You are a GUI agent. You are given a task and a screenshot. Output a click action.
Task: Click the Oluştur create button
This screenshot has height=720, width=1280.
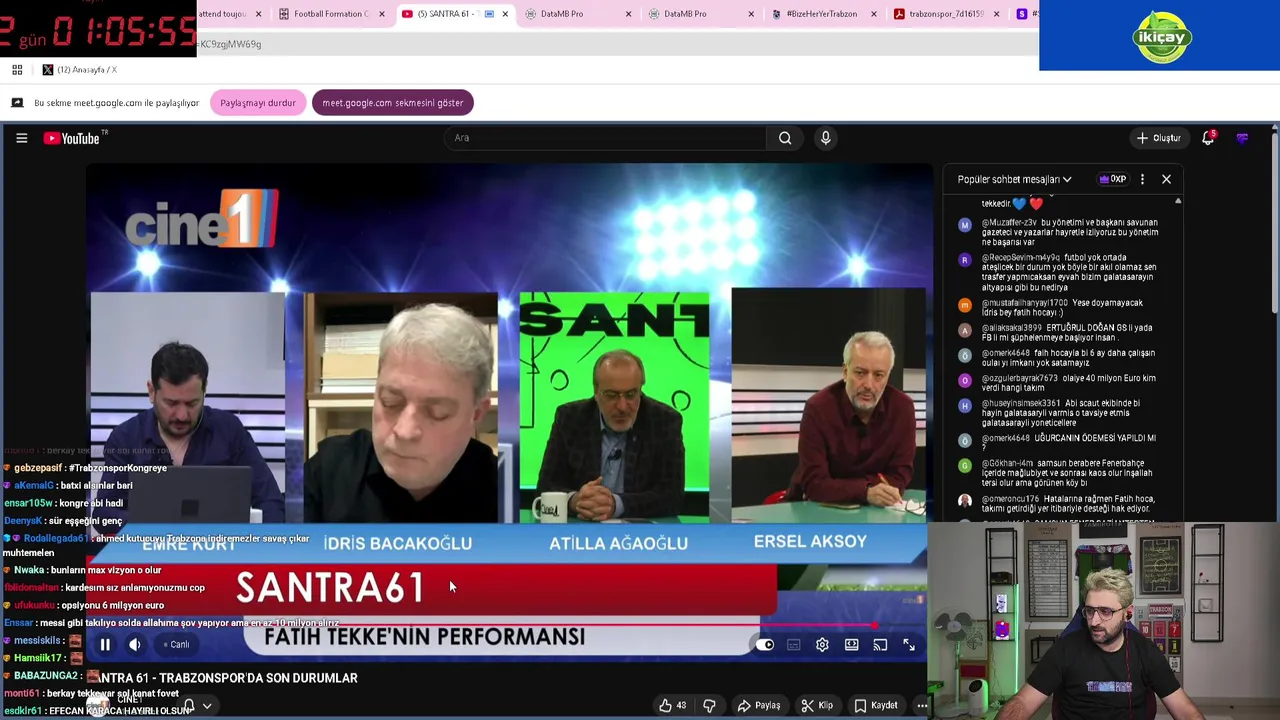tap(1159, 138)
